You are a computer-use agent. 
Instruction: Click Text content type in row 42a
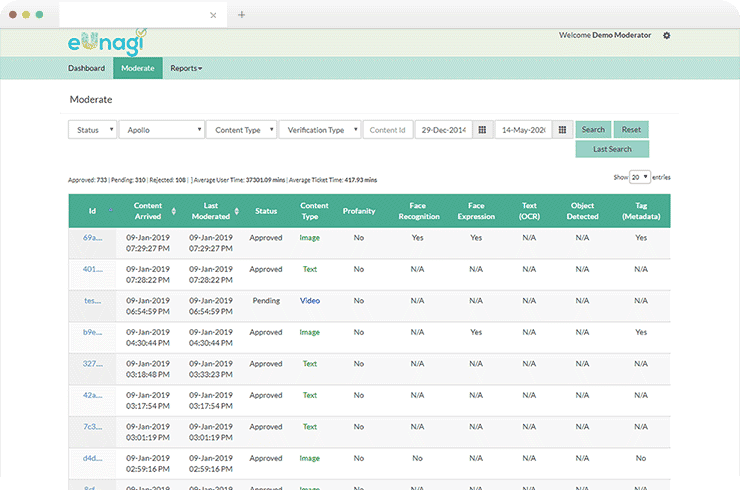pyautogui.click(x=310, y=395)
